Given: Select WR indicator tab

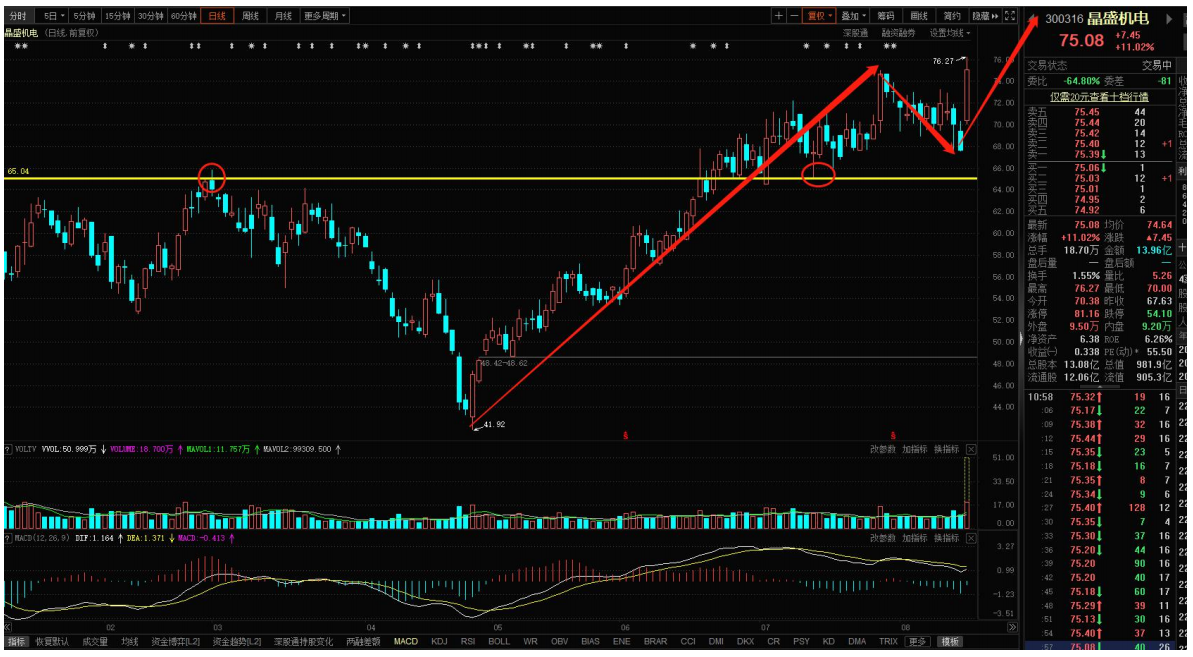Looking at the screenshot, I should pos(530,642).
